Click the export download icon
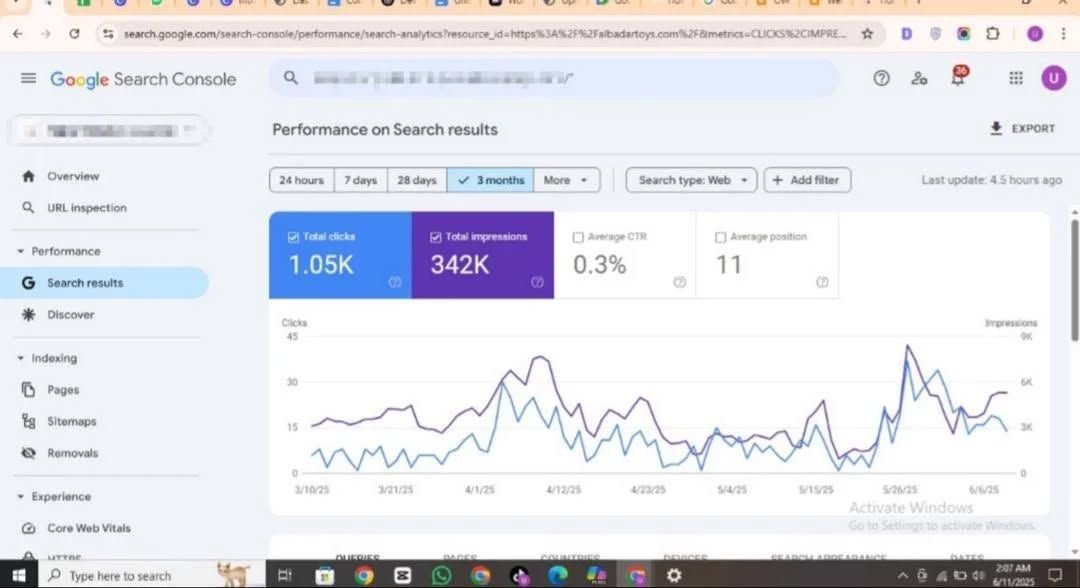The width and height of the screenshot is (1080, 588). (996, 128)
